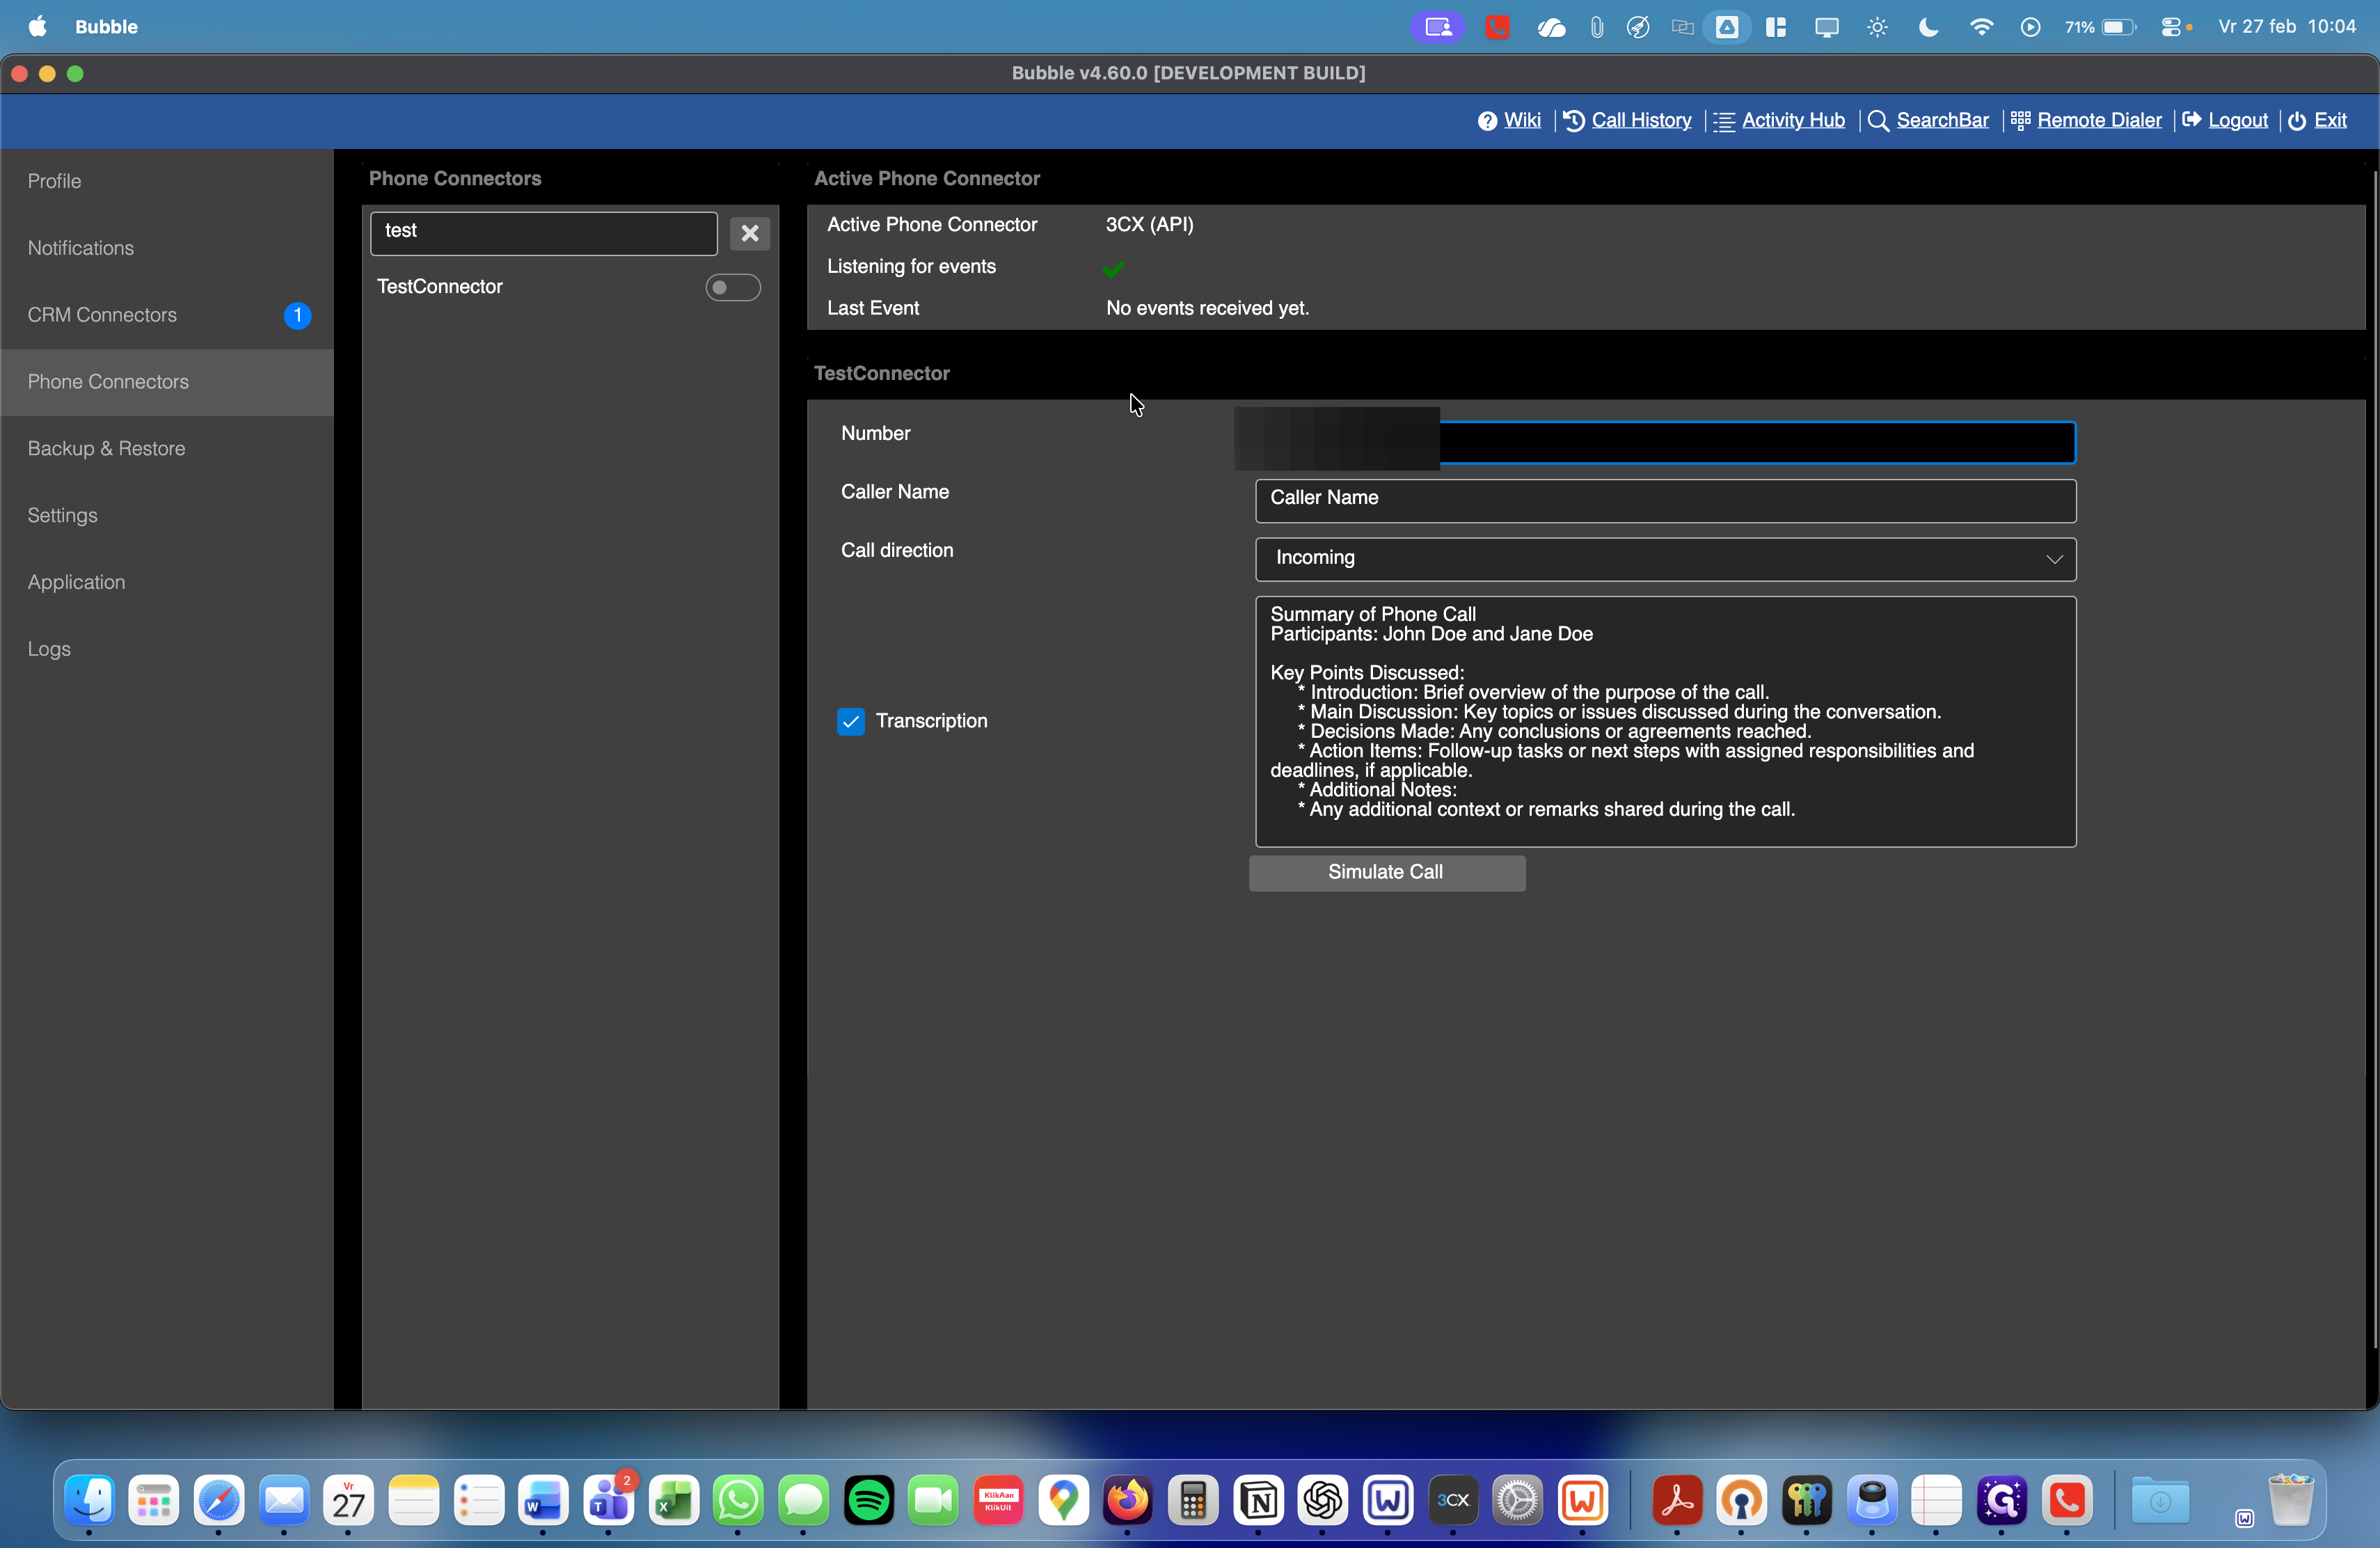Open the Backup & Restore section
2380x1548 pixels.
coord(106,449)
